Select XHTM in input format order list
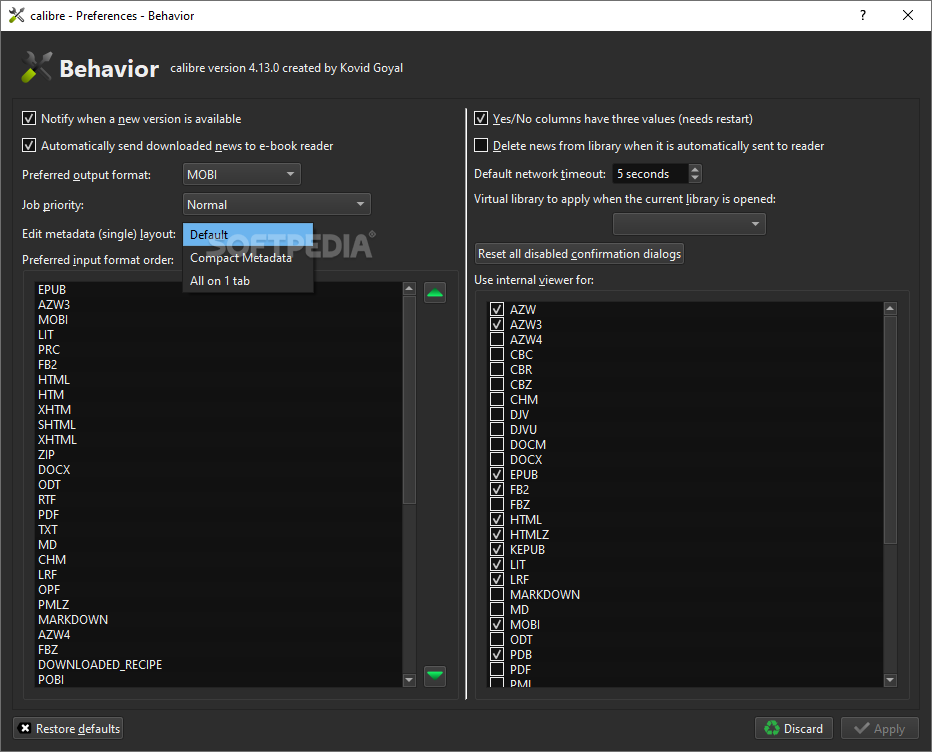 click(x=218, y=410)
